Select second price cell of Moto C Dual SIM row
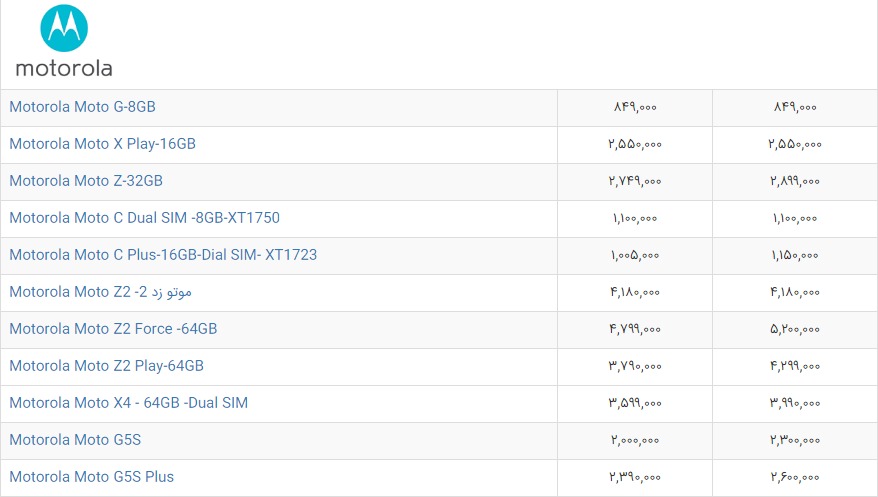Viewport: 878px width, 497px height. click(795, 219)
